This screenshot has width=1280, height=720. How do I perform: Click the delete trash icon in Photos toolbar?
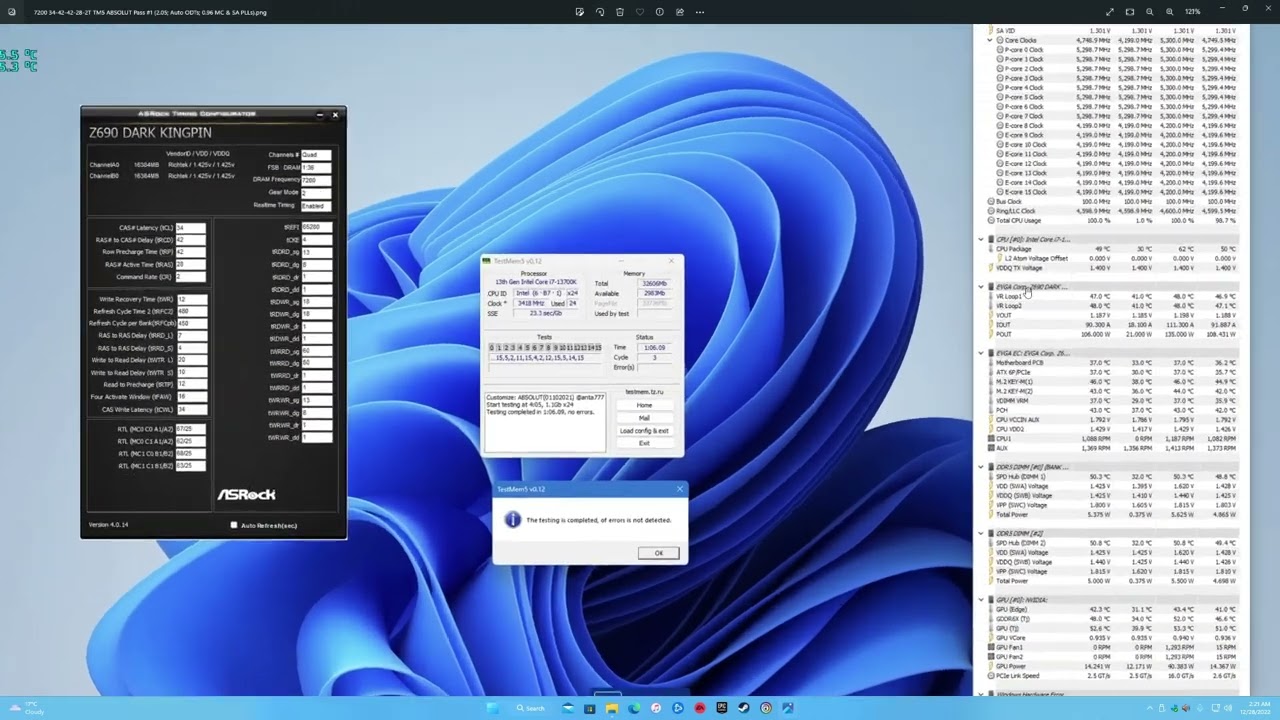coord(620,12)
